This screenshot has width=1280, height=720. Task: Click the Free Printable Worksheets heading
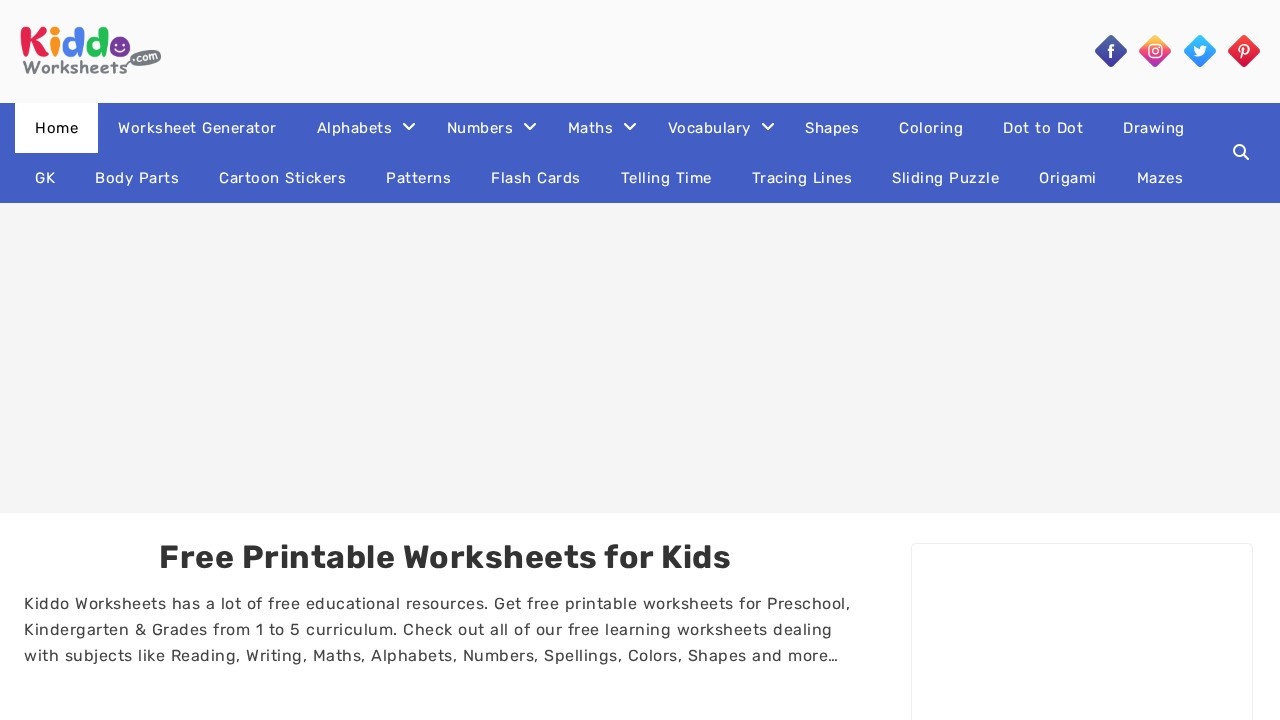tap(445, 558)
